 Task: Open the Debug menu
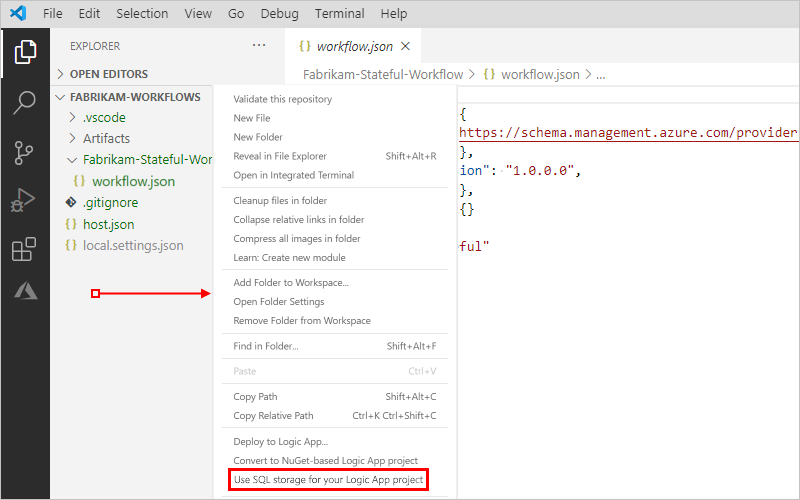[x=280, y=14]
